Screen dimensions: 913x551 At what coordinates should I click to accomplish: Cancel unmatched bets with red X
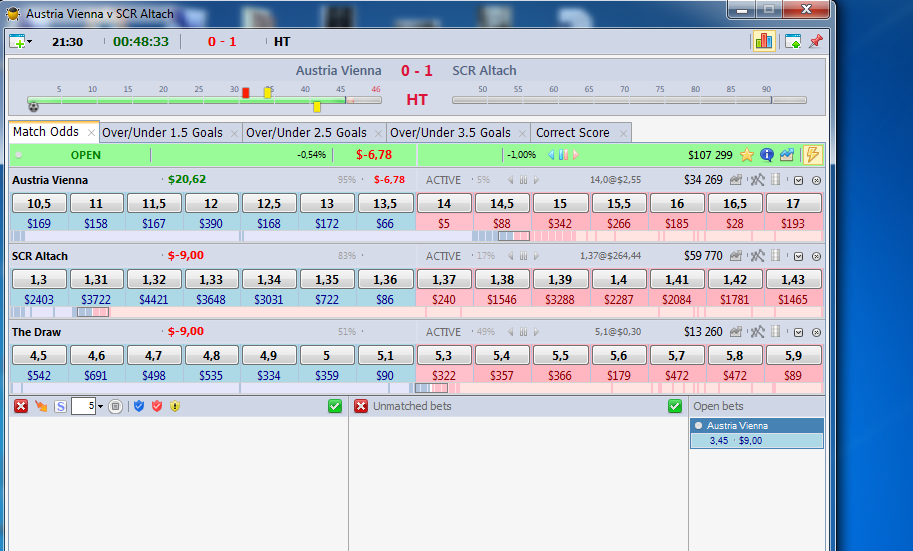361,406
